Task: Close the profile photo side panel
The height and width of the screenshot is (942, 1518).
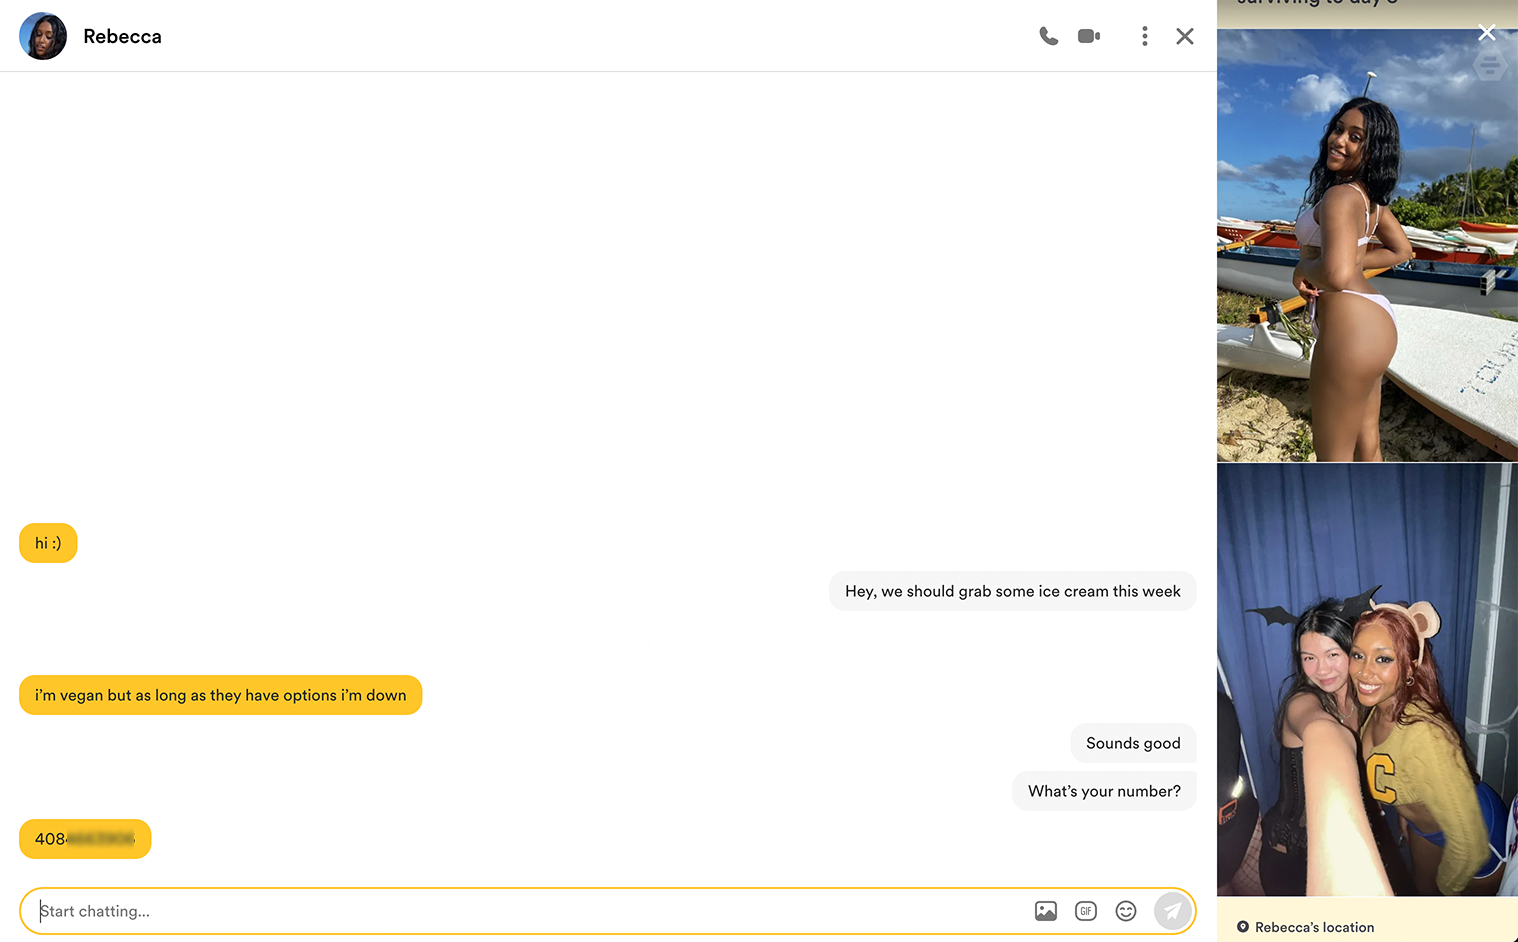Action: (1486, 33)
